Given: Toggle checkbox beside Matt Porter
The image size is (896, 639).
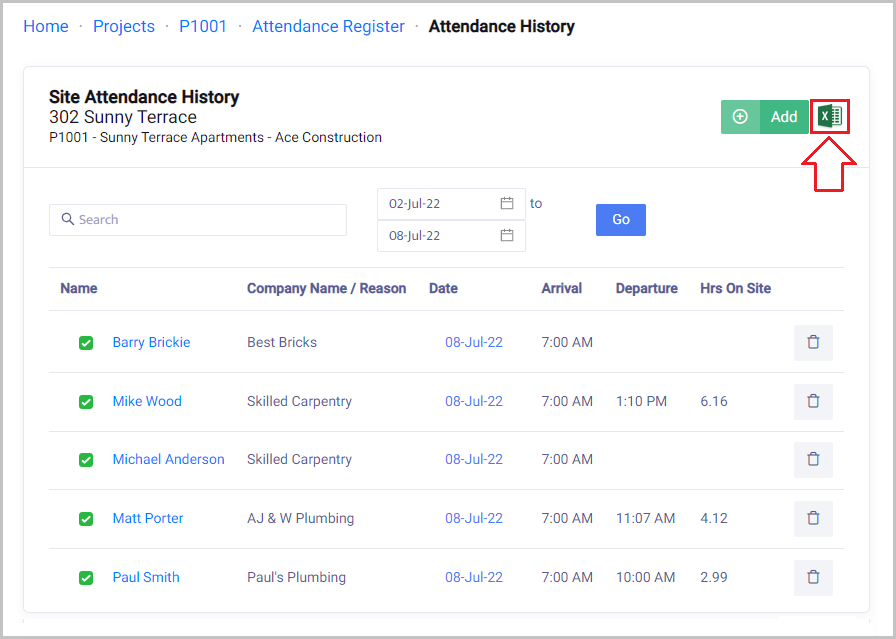Looking at the screenshot, I should [x=86, y=519].
